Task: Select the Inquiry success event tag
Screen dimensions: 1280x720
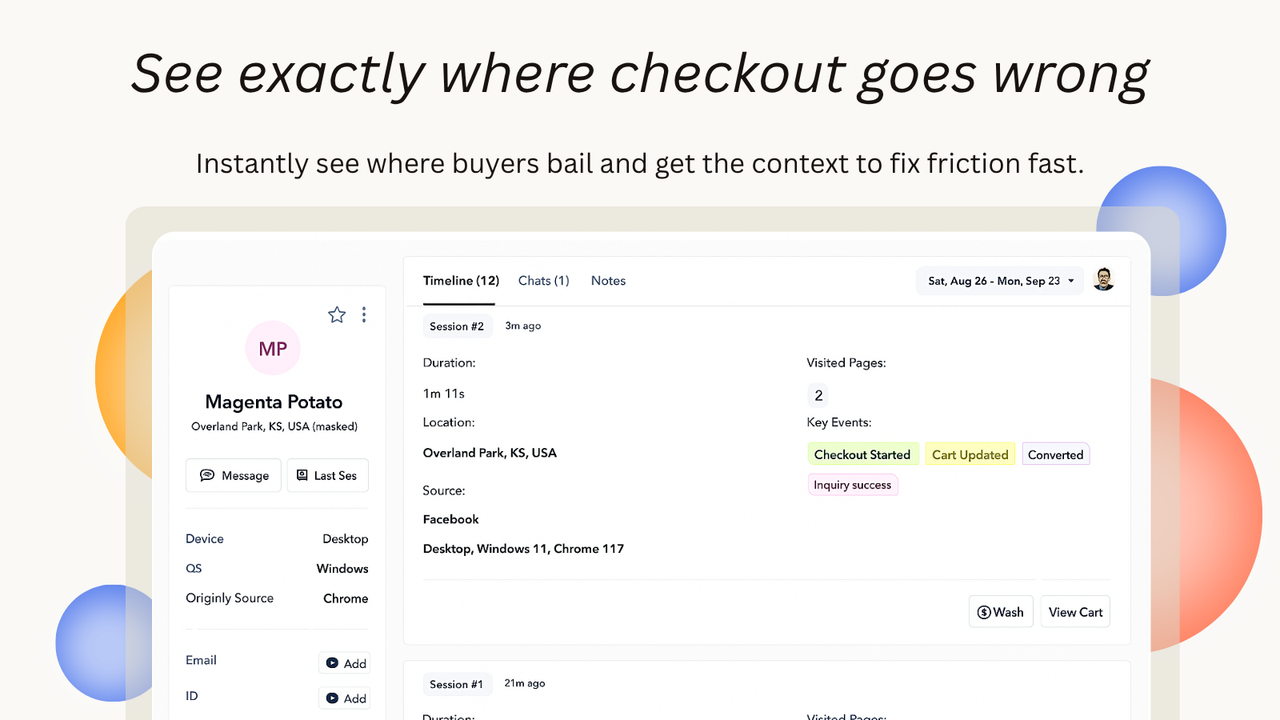Action: (x=852, y=485)
